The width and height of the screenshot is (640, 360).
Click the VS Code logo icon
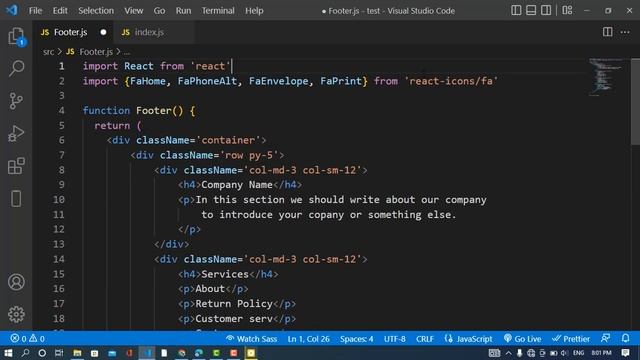click(11, 10)
